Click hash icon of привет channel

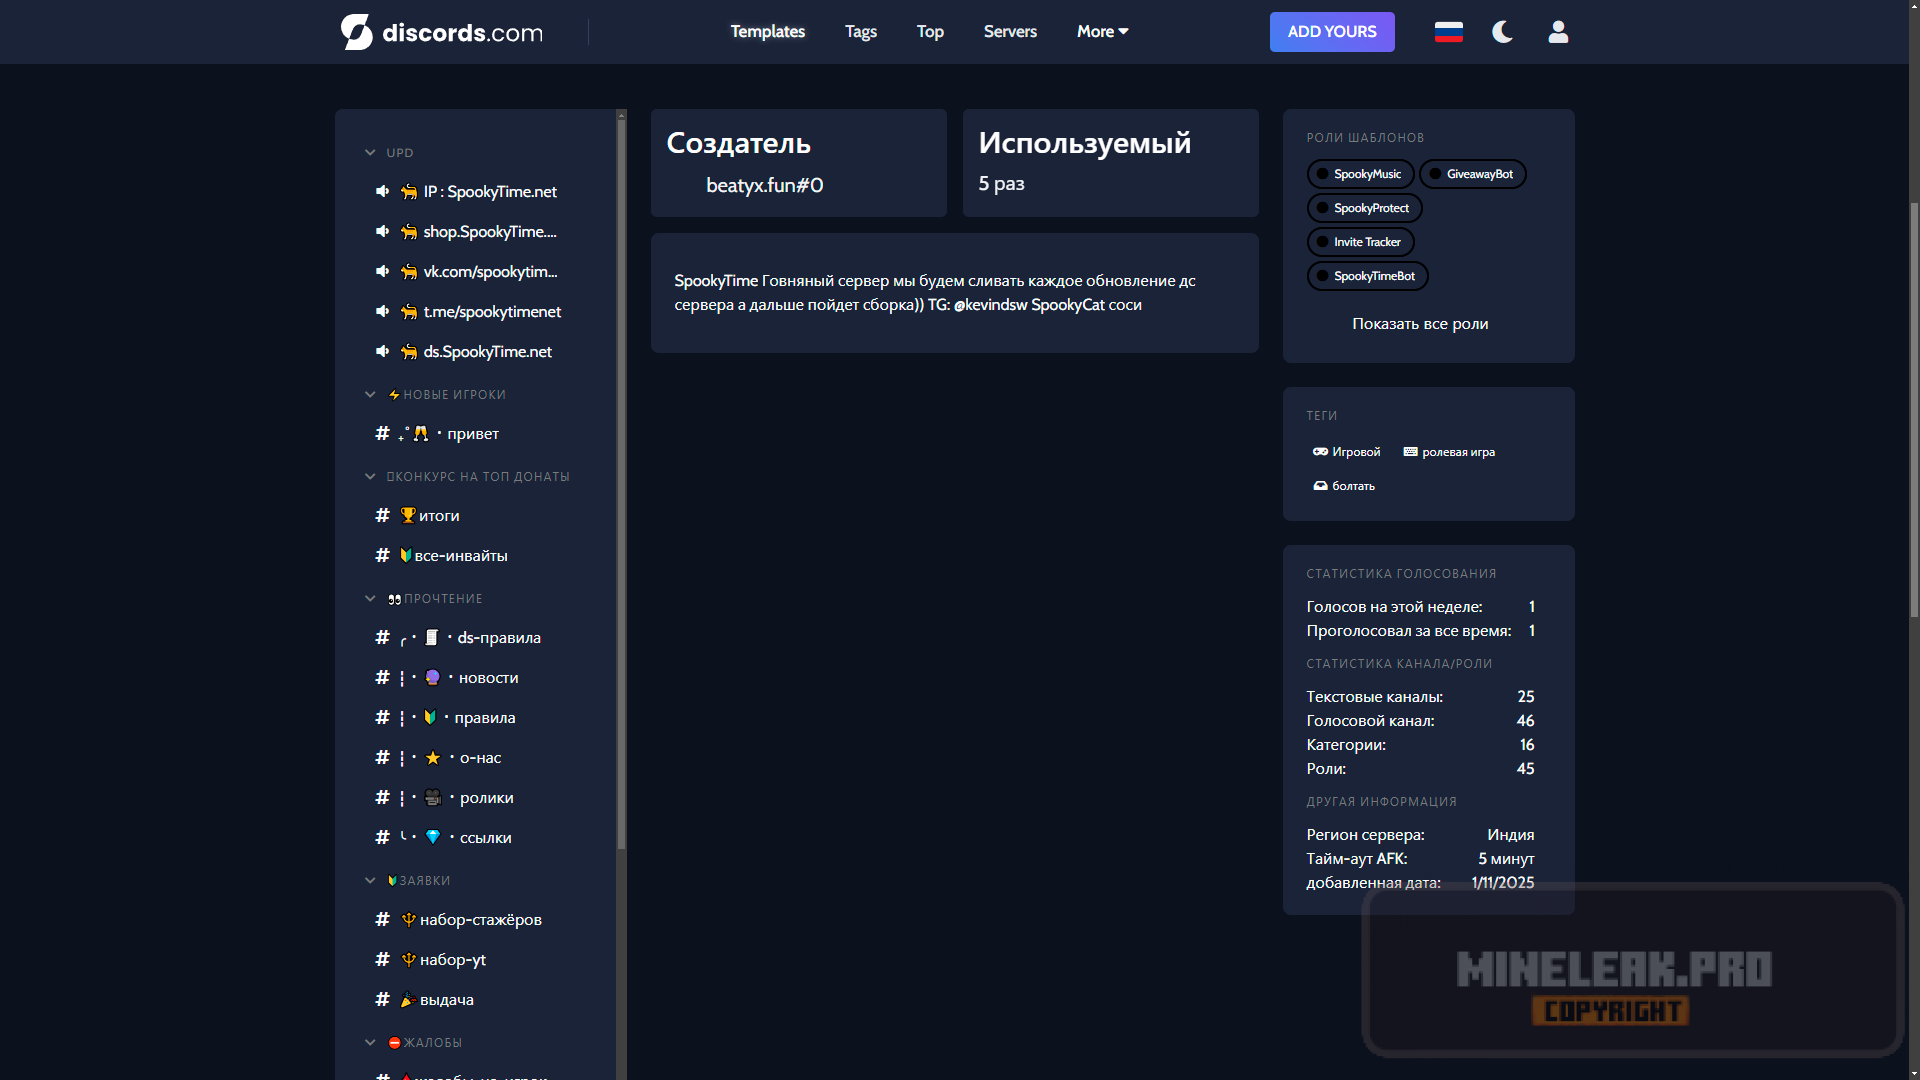point(382,433)
